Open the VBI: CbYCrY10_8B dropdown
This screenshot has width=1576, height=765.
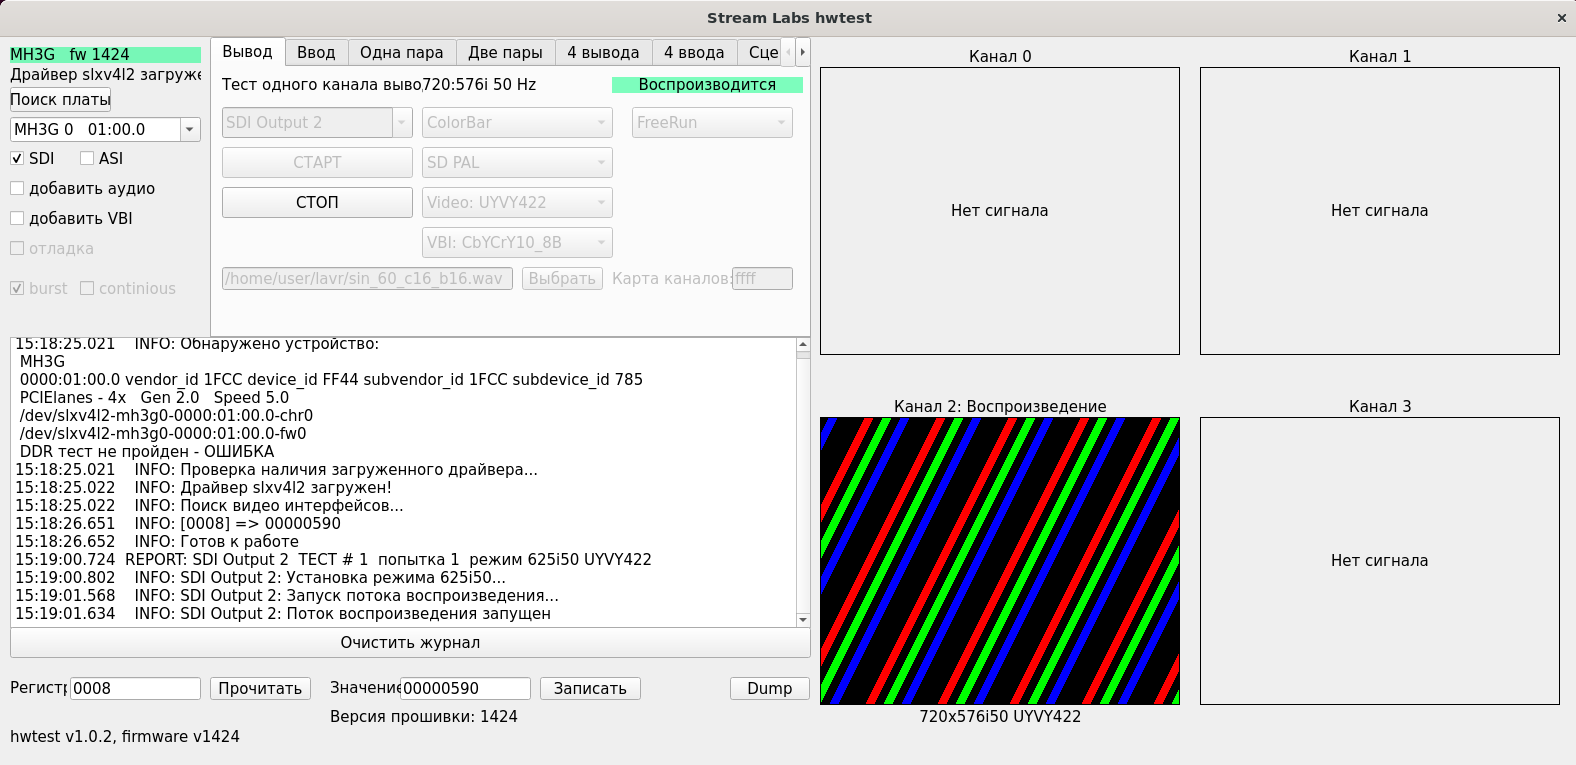tap(517, 242)
